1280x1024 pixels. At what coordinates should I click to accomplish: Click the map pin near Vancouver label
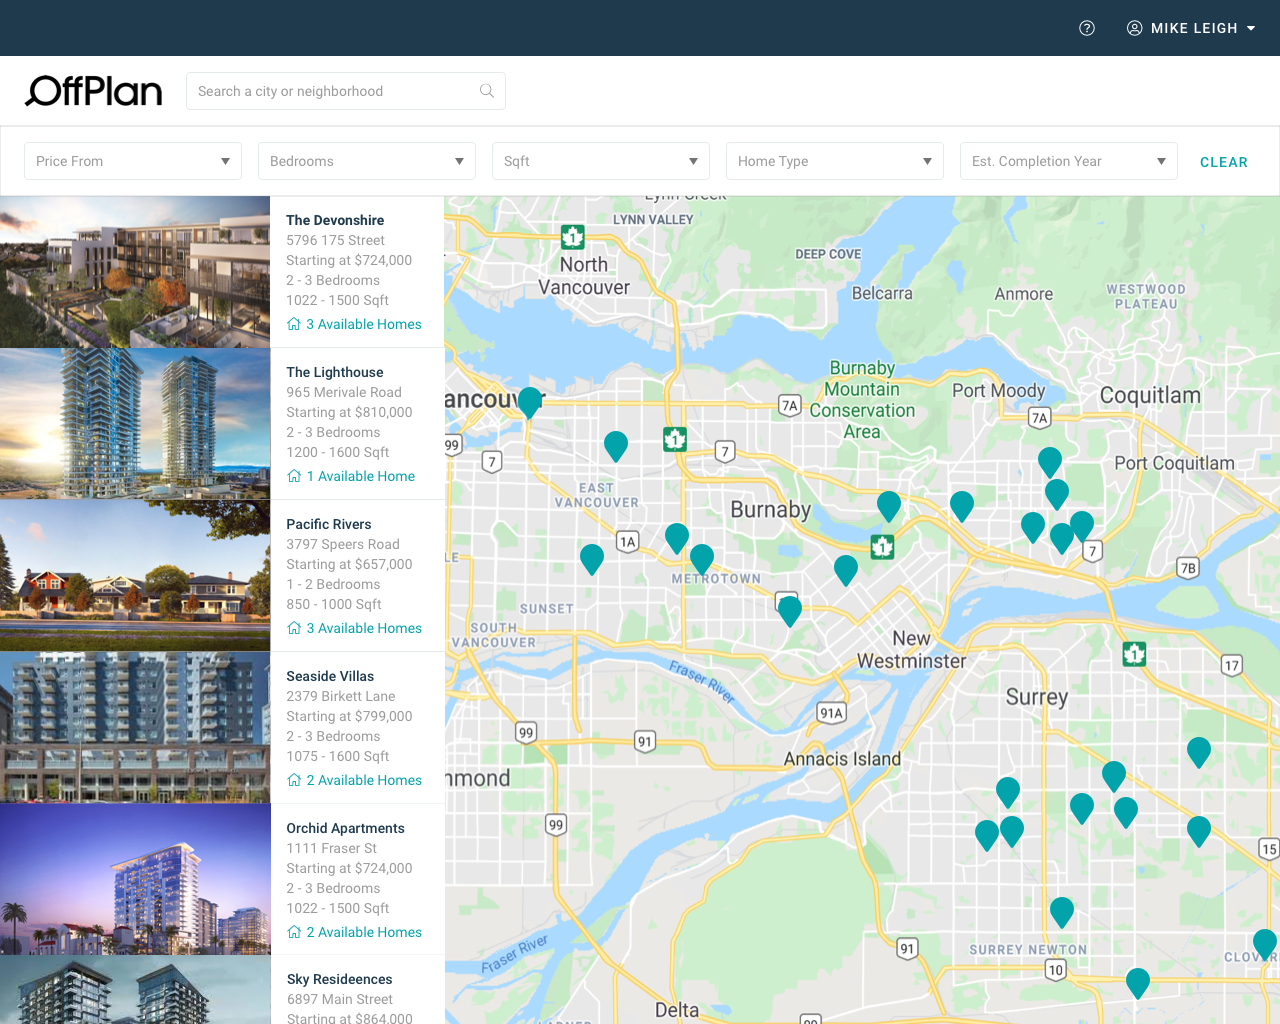click(530, 401)
